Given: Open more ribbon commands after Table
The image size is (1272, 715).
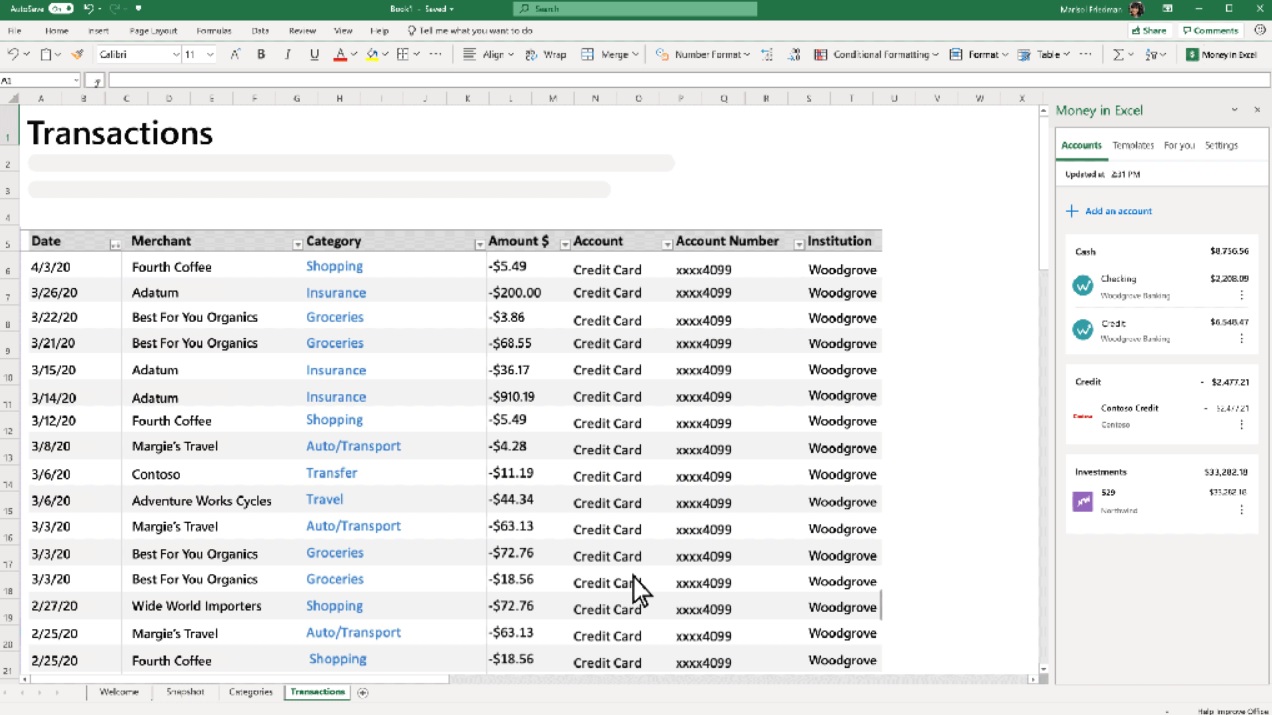Looking at the screenshot, I should (1087, 54).
